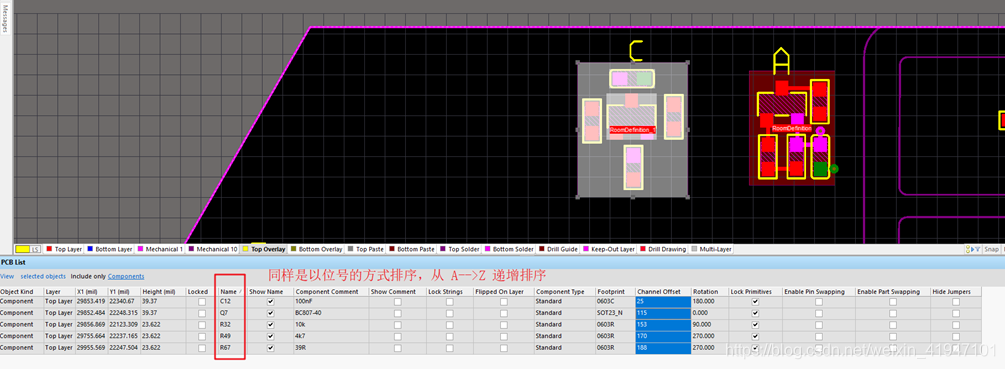This screenshot has width=1005, height=369.
Task: Toggle the Locked checkbox for C12
Action: (203, 301)
